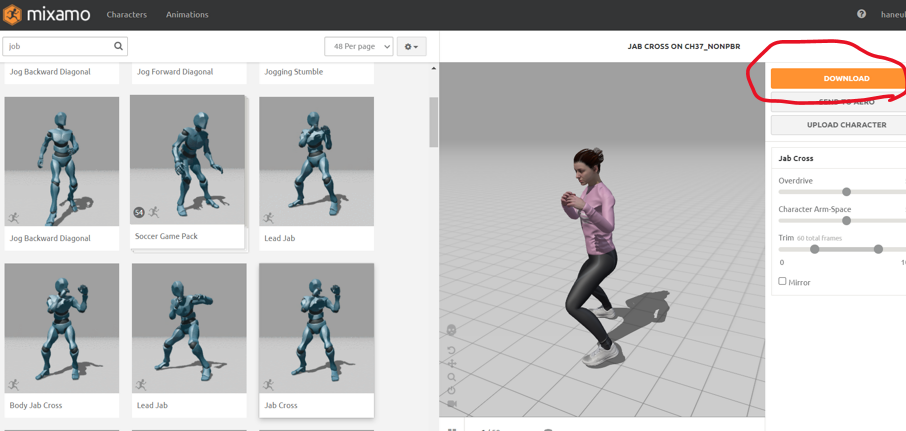The image size is (906, 431).
Task: Click the mixamo logo
Action: point(46,14)
